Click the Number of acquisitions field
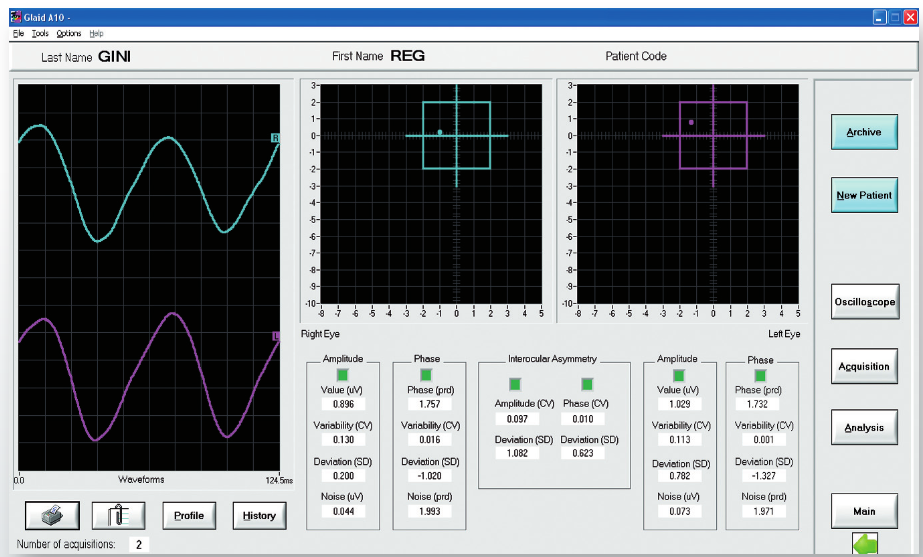 [139, 545]
